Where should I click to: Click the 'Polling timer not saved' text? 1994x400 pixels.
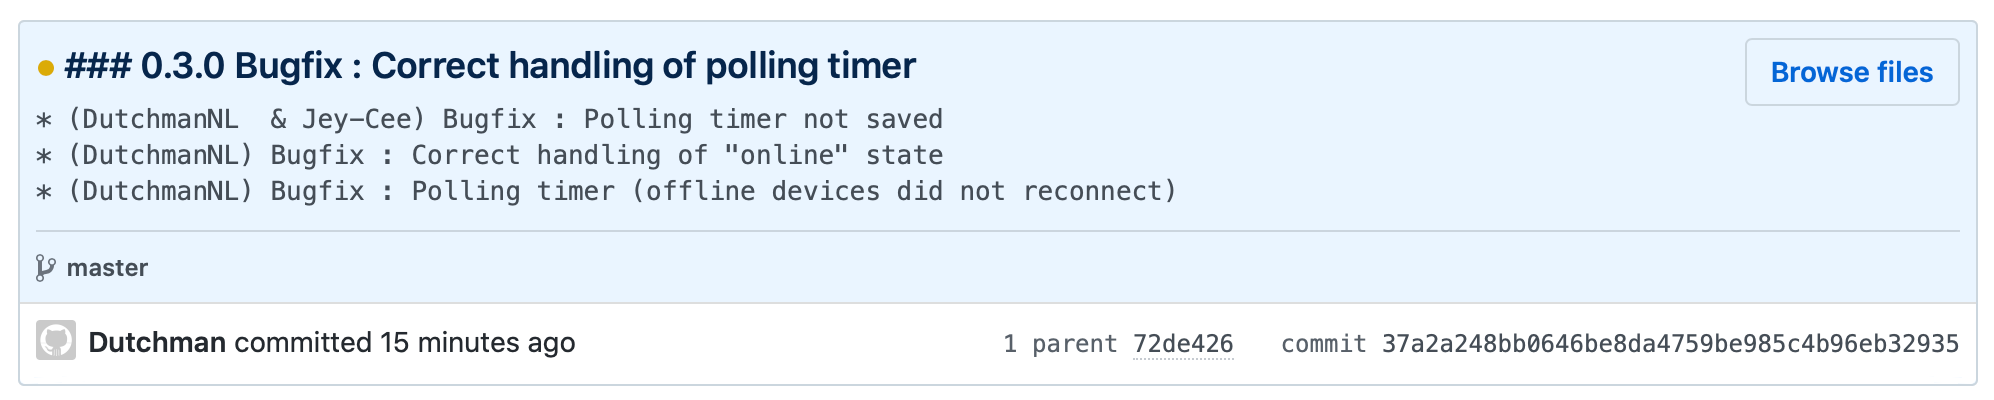pos(763,119)
